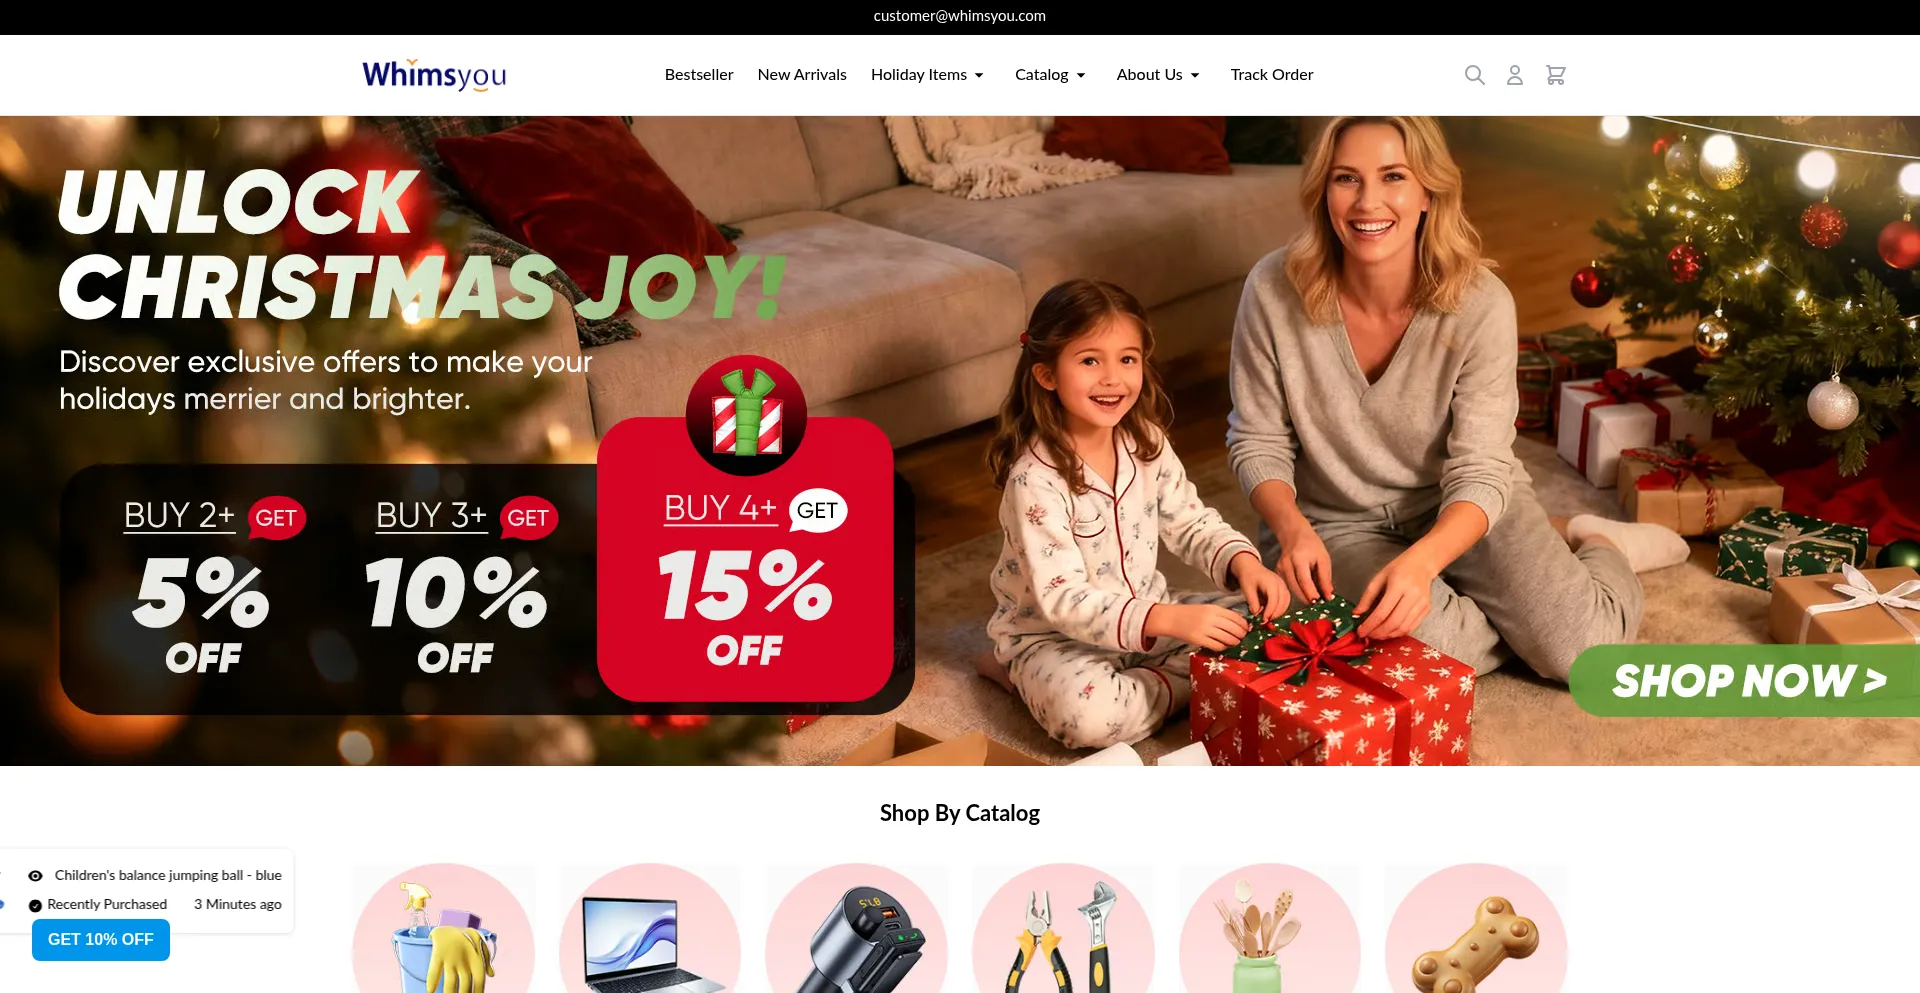Go to Whimsyou logo homepage
The width and height of the screenshot is (1920, 993).
coord(434,75)
